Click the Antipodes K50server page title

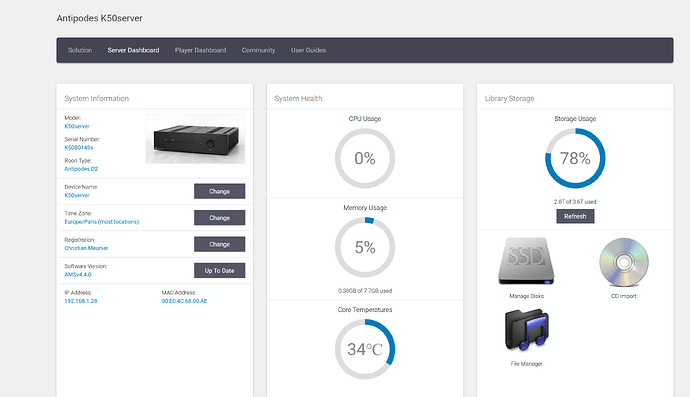pos(99,18)
